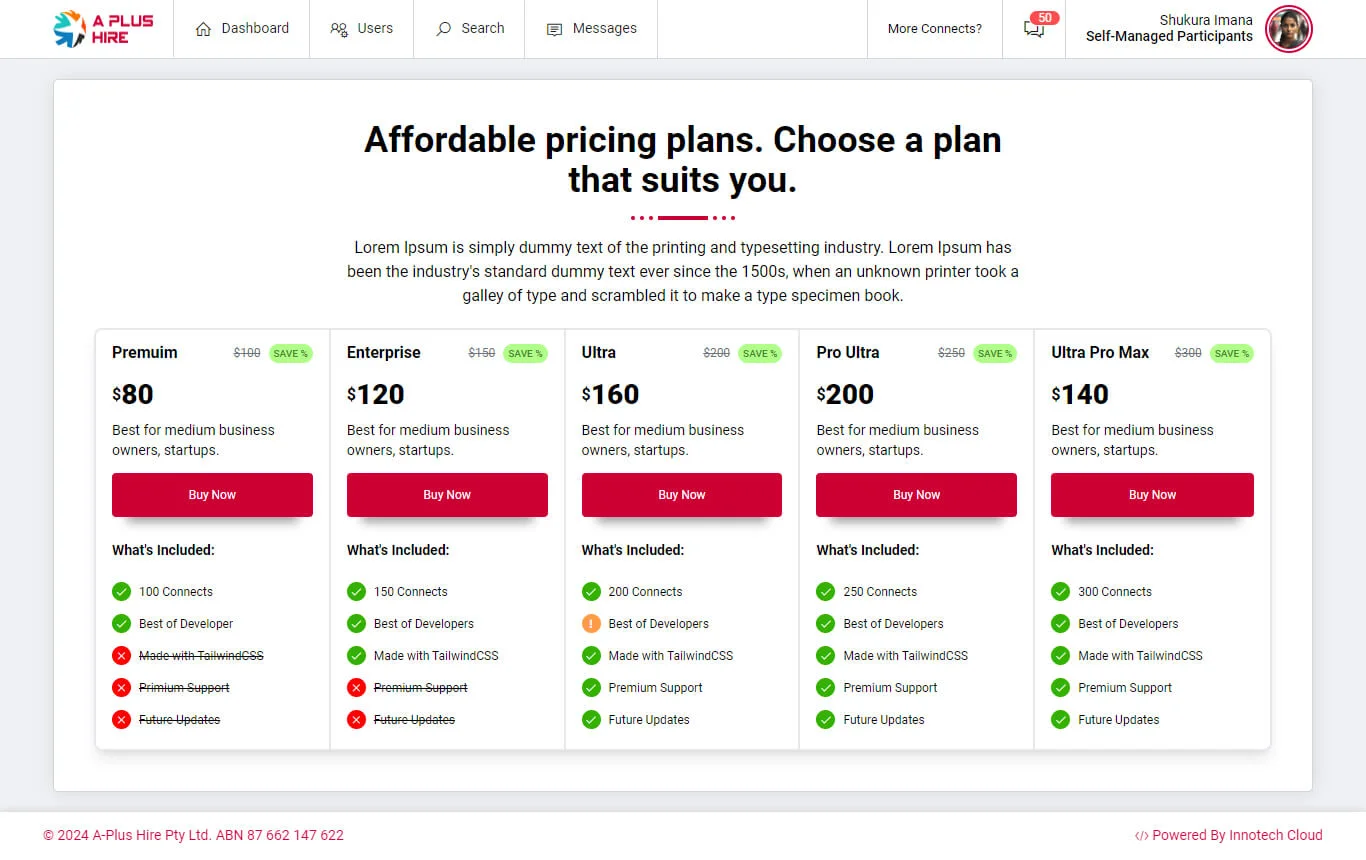
Task: Go to the Dashboard menu item
Action: pos(255,29)
